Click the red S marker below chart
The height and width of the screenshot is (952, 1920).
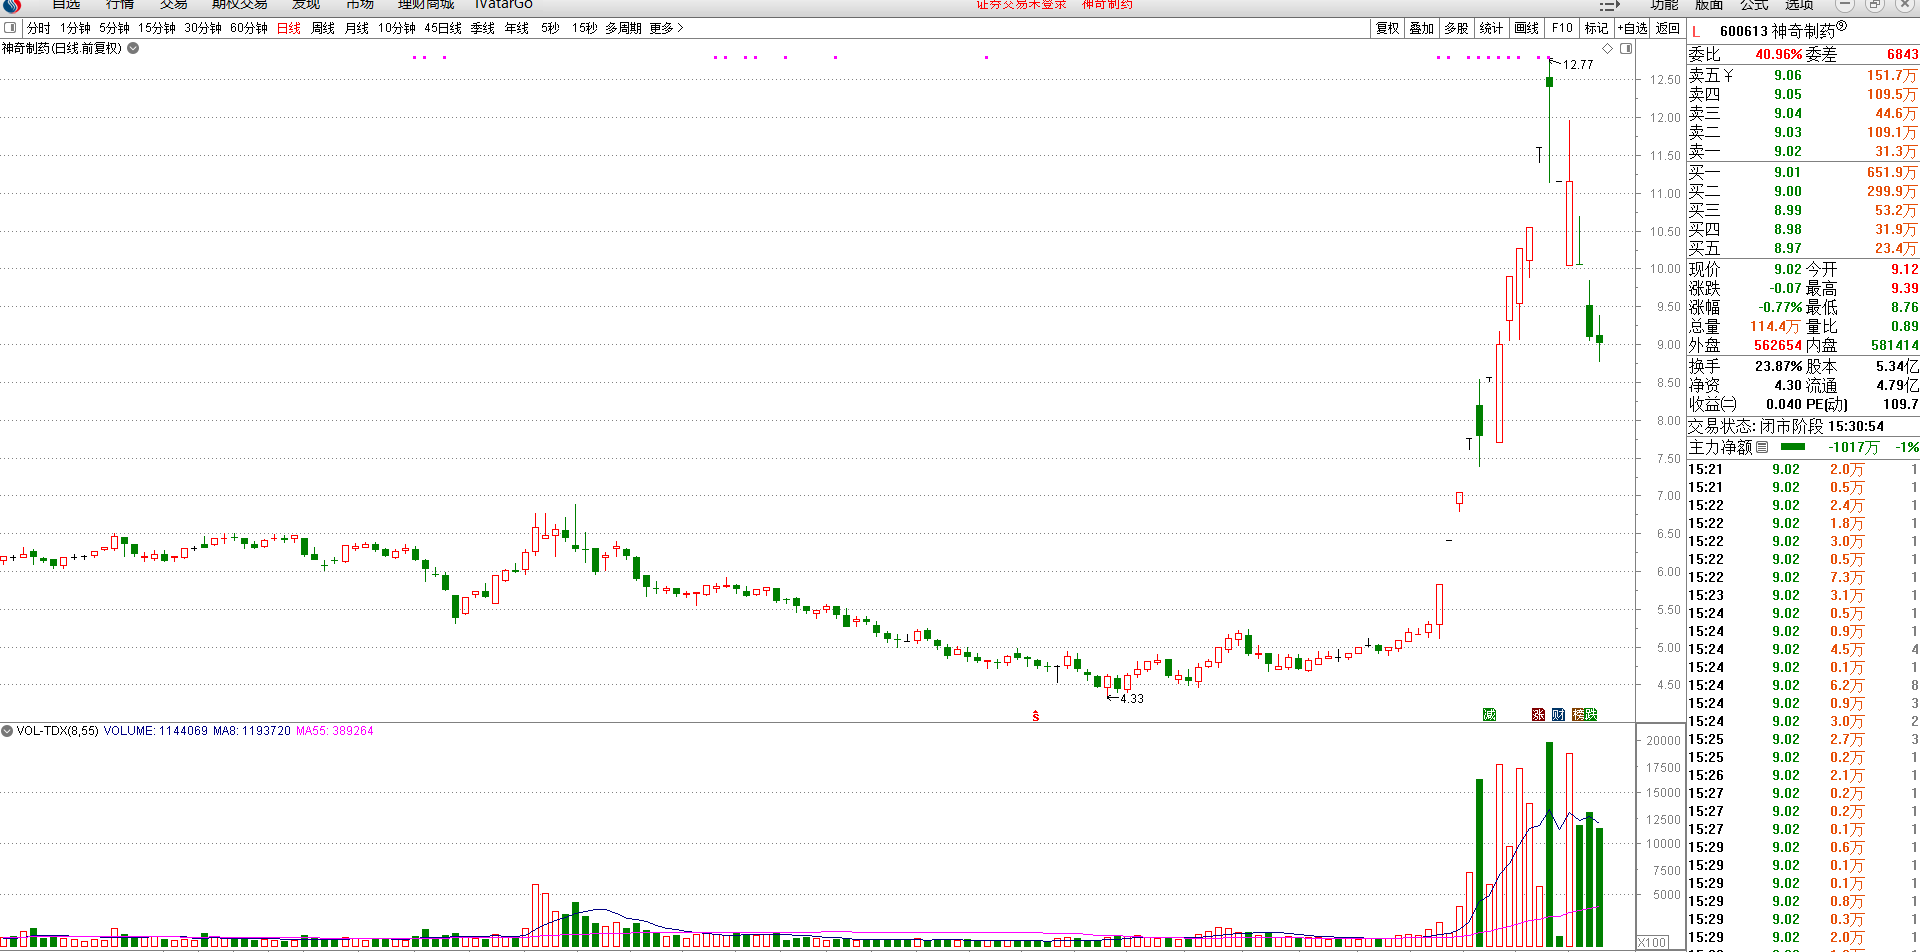coord(1036,716)
